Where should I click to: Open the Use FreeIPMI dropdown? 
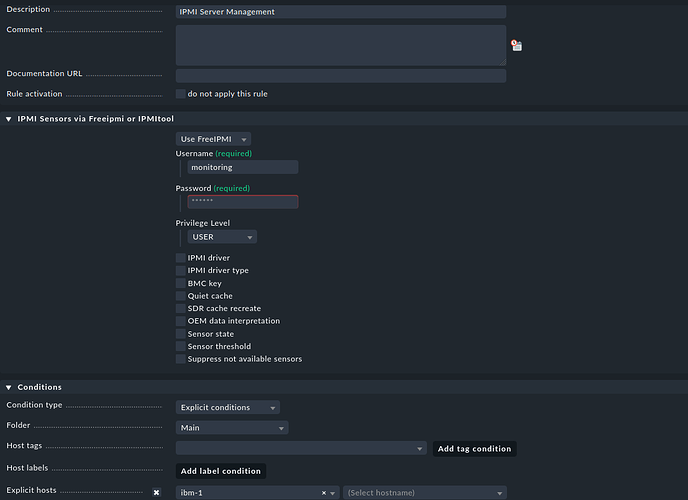[213, 139]
